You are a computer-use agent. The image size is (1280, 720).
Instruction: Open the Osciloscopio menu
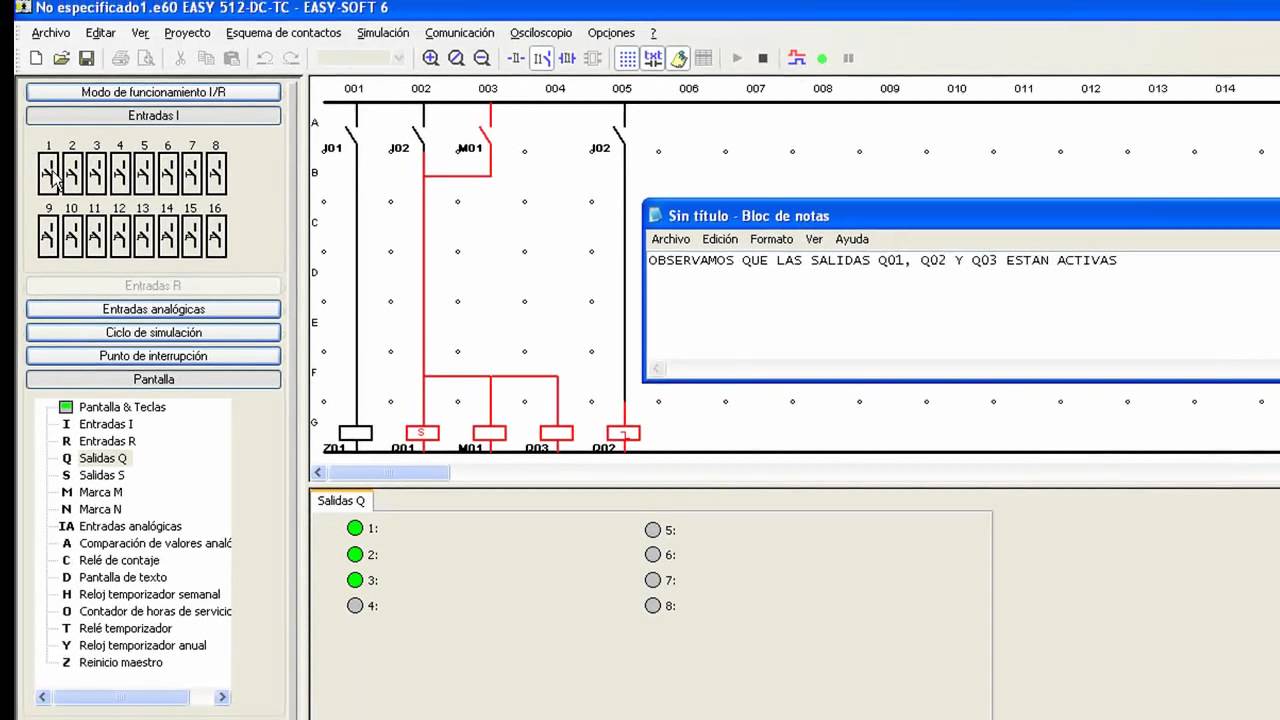(x=541, y=33)
